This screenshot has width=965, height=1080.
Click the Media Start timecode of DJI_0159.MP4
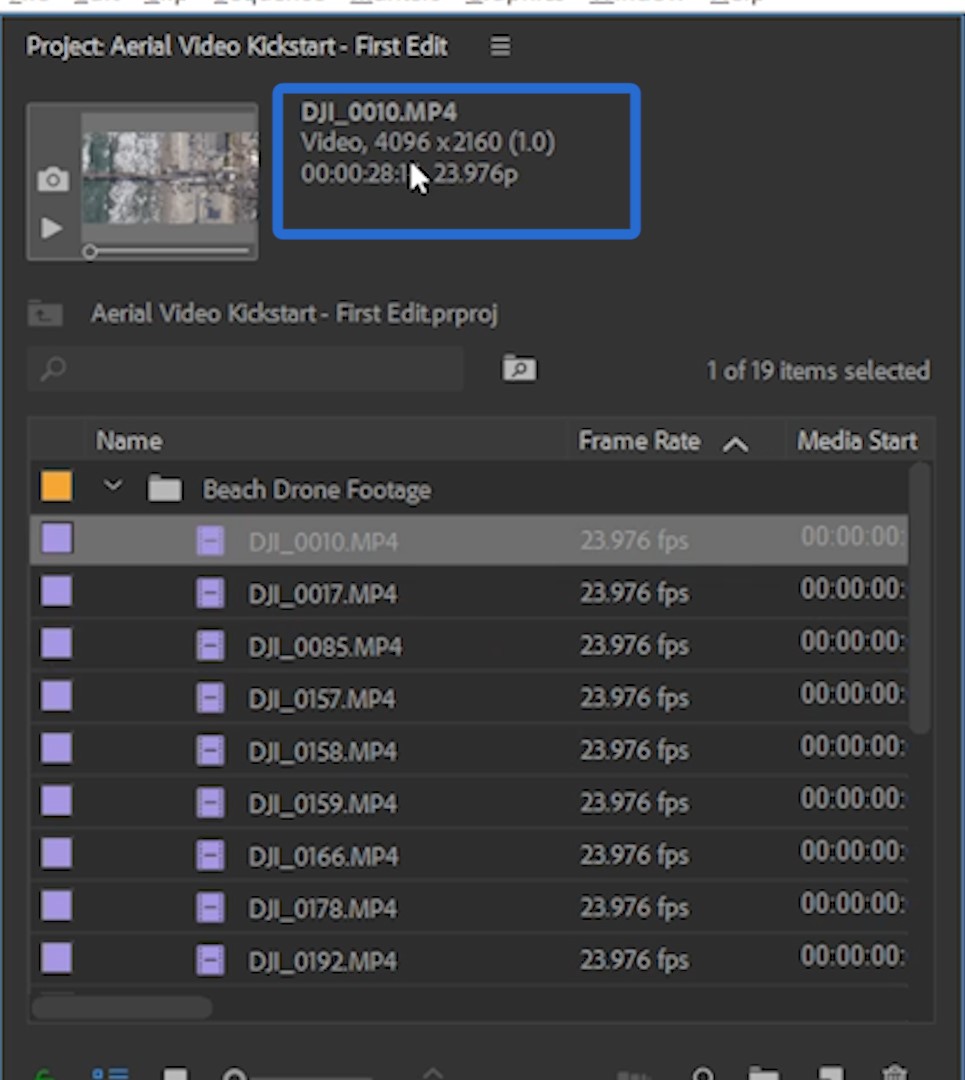point(852,798)
